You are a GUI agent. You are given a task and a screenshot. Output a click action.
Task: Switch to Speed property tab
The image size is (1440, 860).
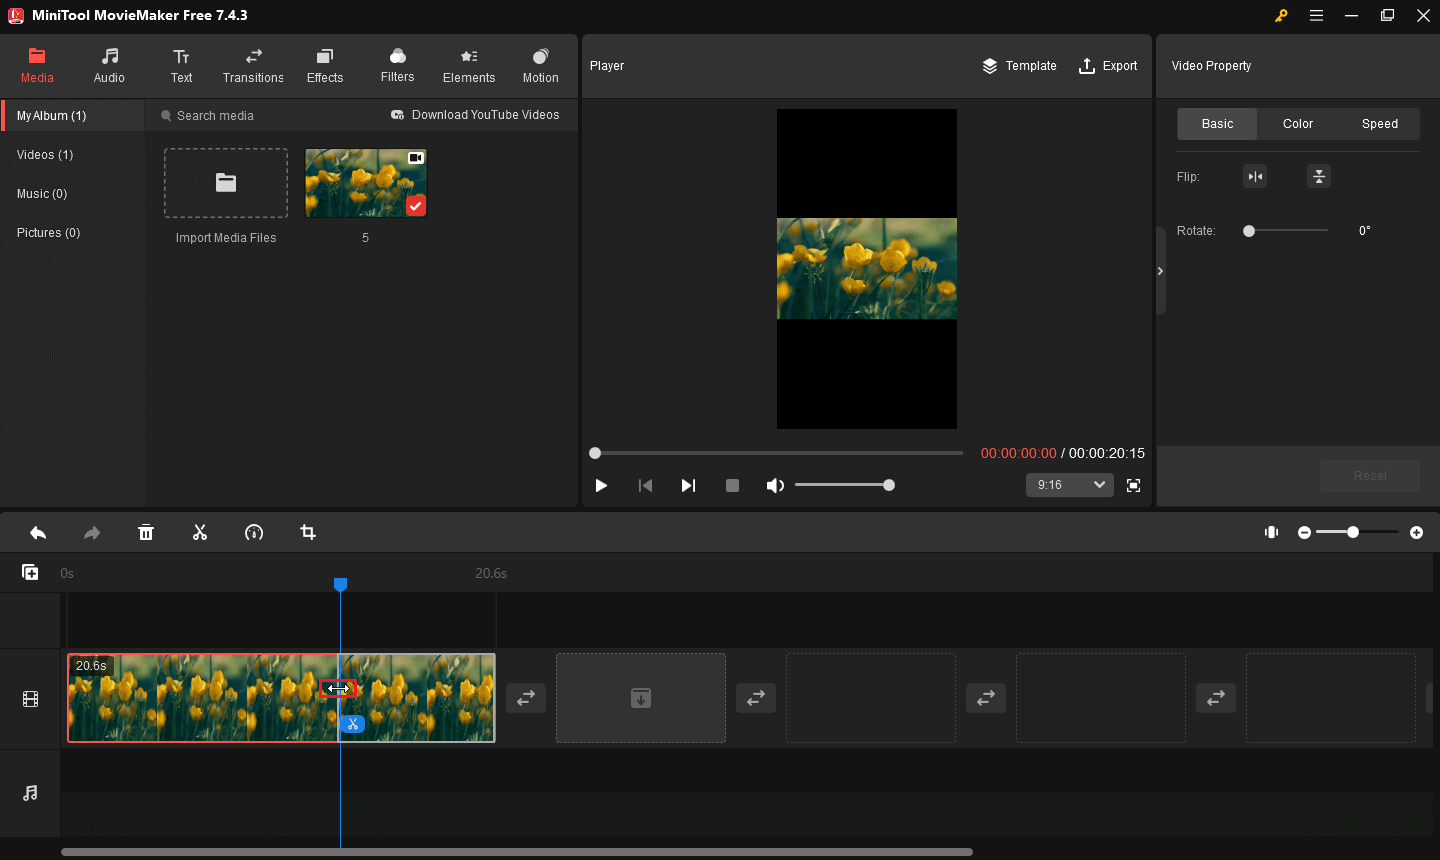point(1380,124)
